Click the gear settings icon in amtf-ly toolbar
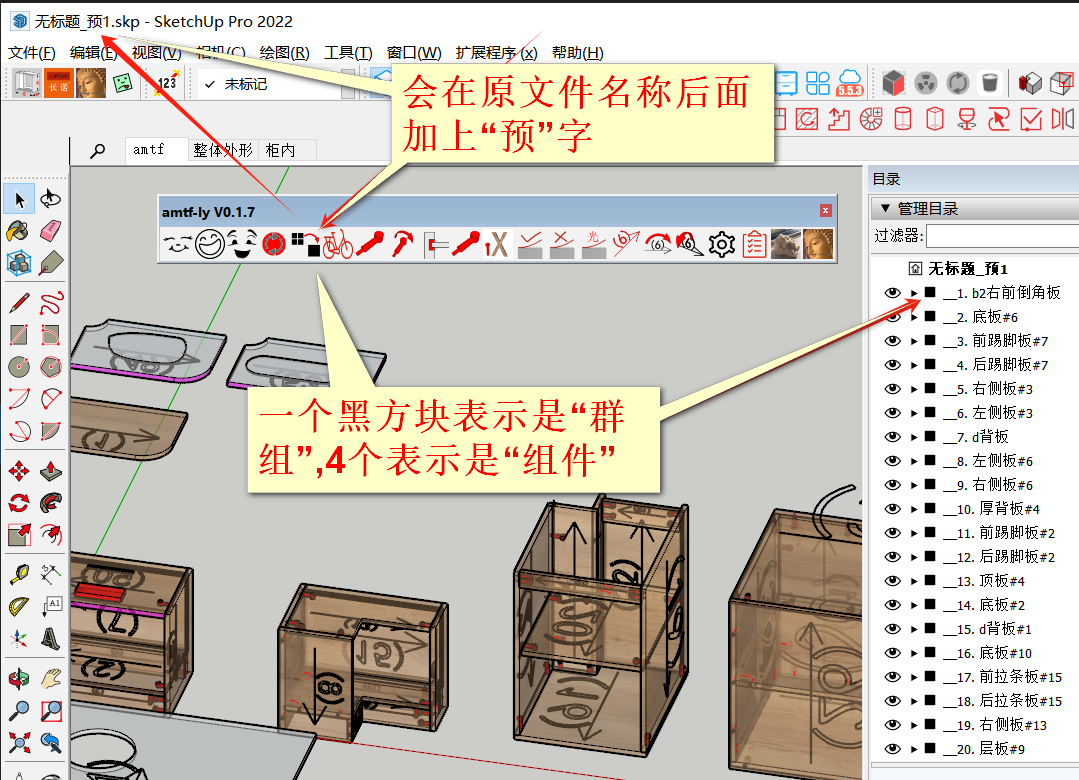 coord(722,244)
